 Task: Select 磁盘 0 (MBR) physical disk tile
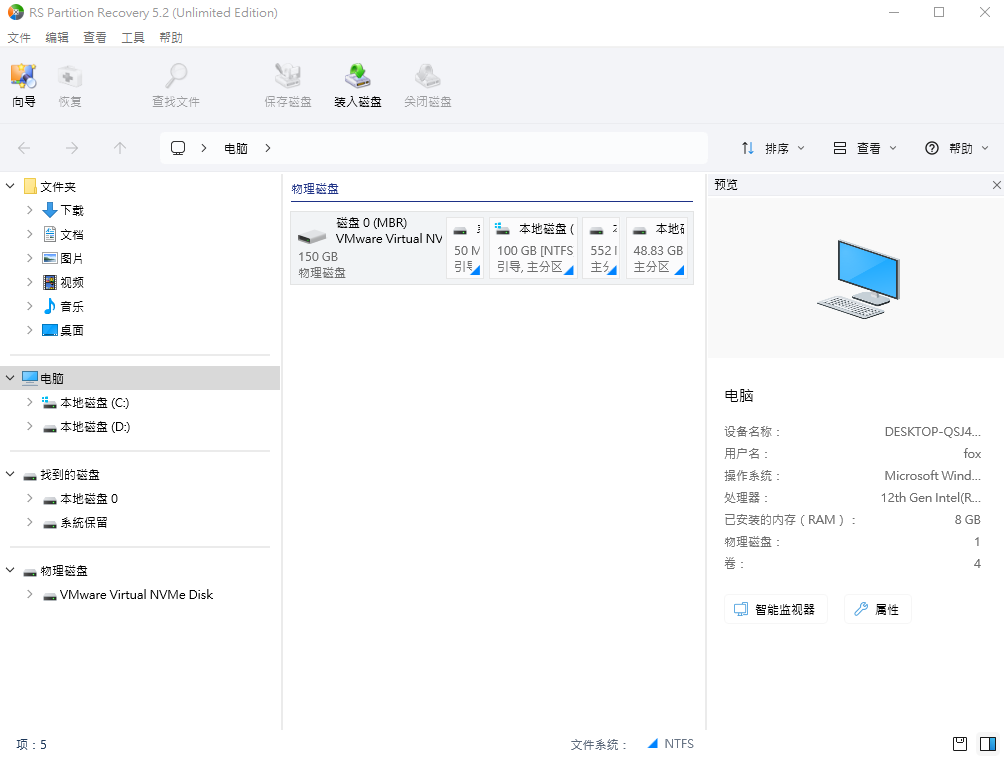[368, 247]
